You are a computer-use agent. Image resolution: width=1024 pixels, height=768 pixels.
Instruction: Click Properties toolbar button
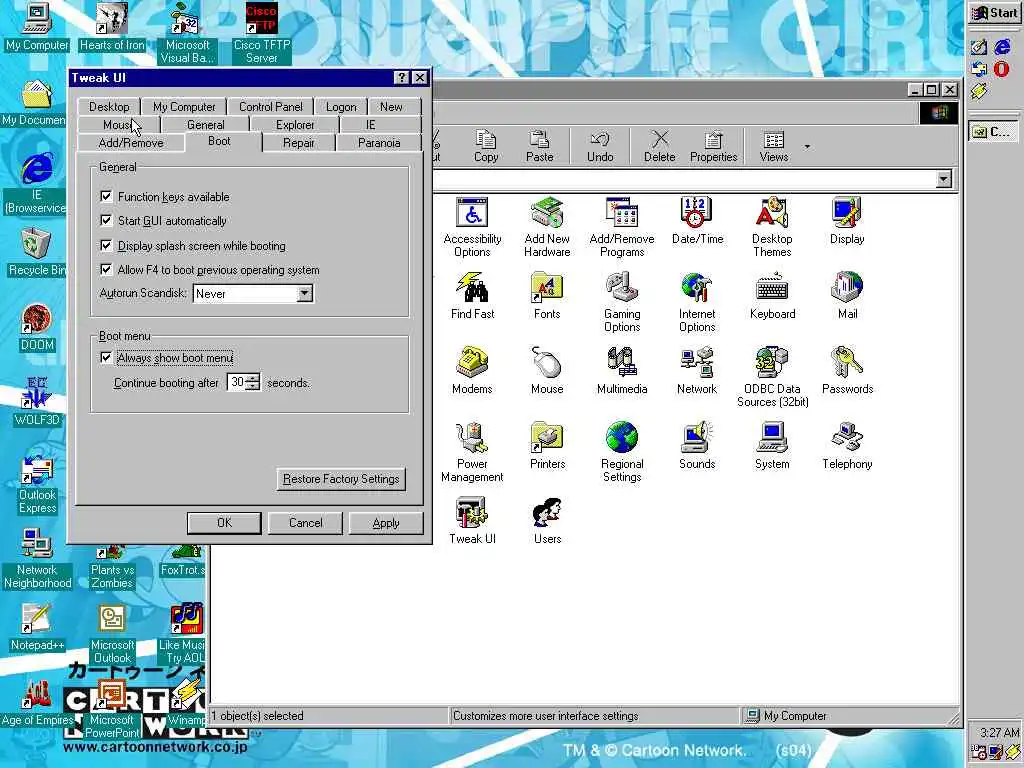click(713, 146)
